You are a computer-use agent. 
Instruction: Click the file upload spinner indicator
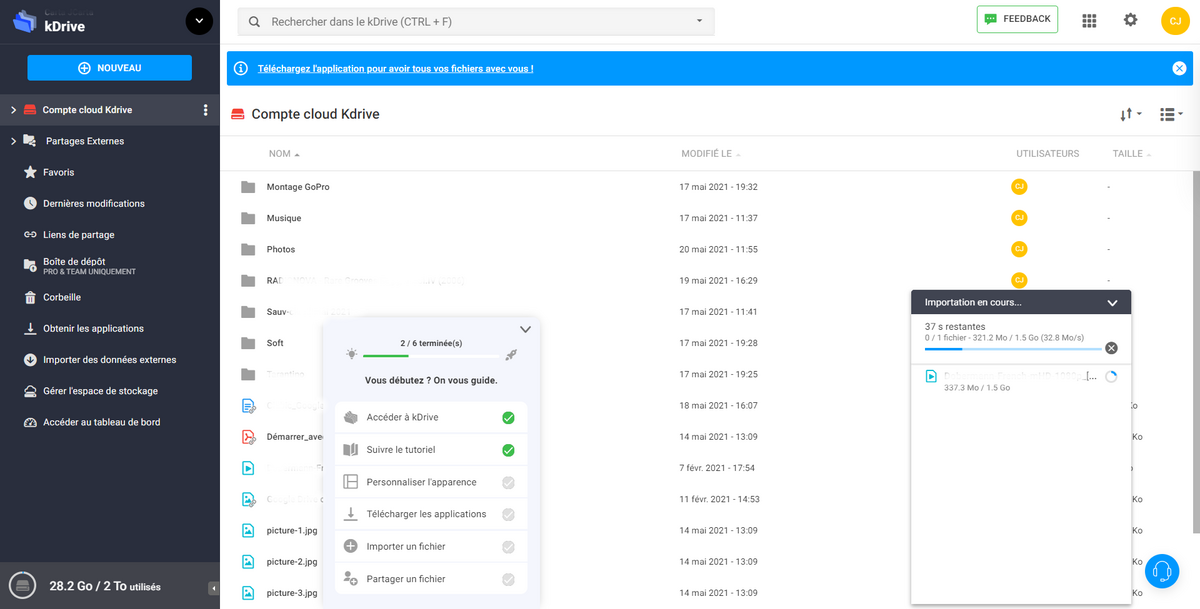coord(1110,377)
